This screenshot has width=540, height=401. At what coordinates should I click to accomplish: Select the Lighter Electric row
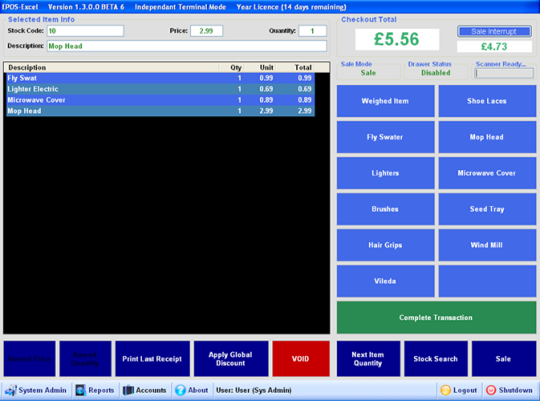[160, 89]
